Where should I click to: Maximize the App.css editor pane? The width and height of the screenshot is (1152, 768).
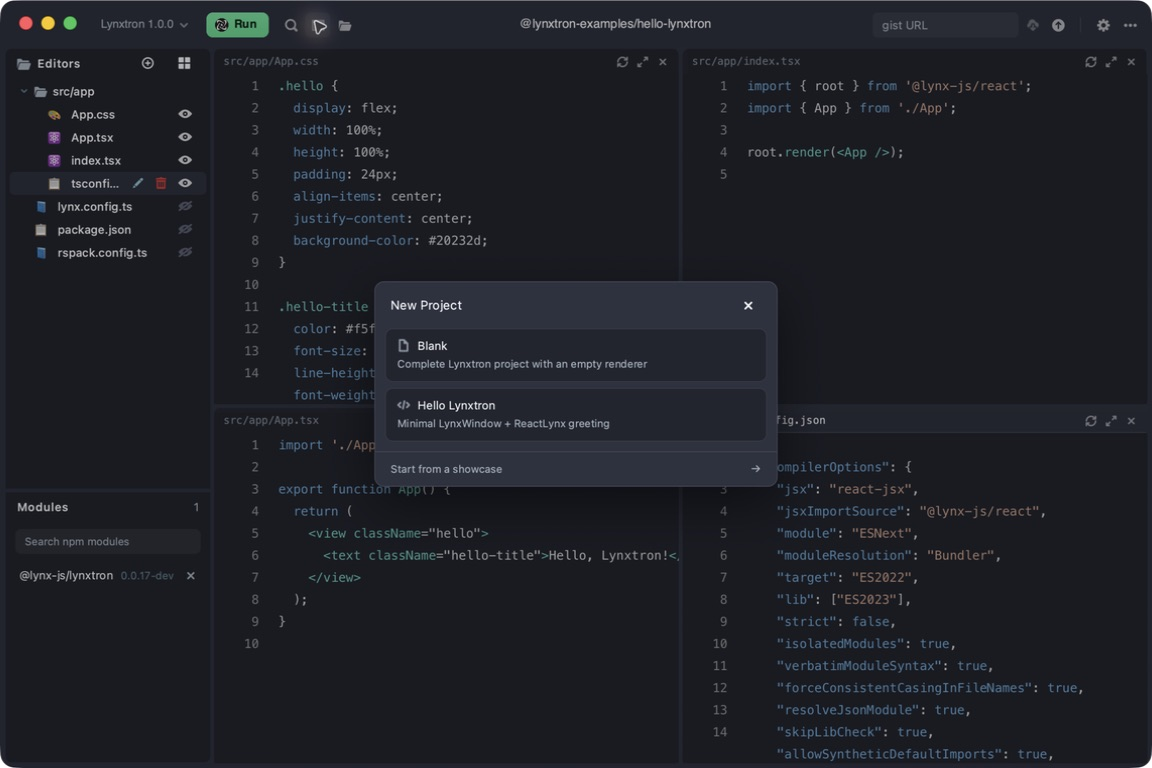643,62
